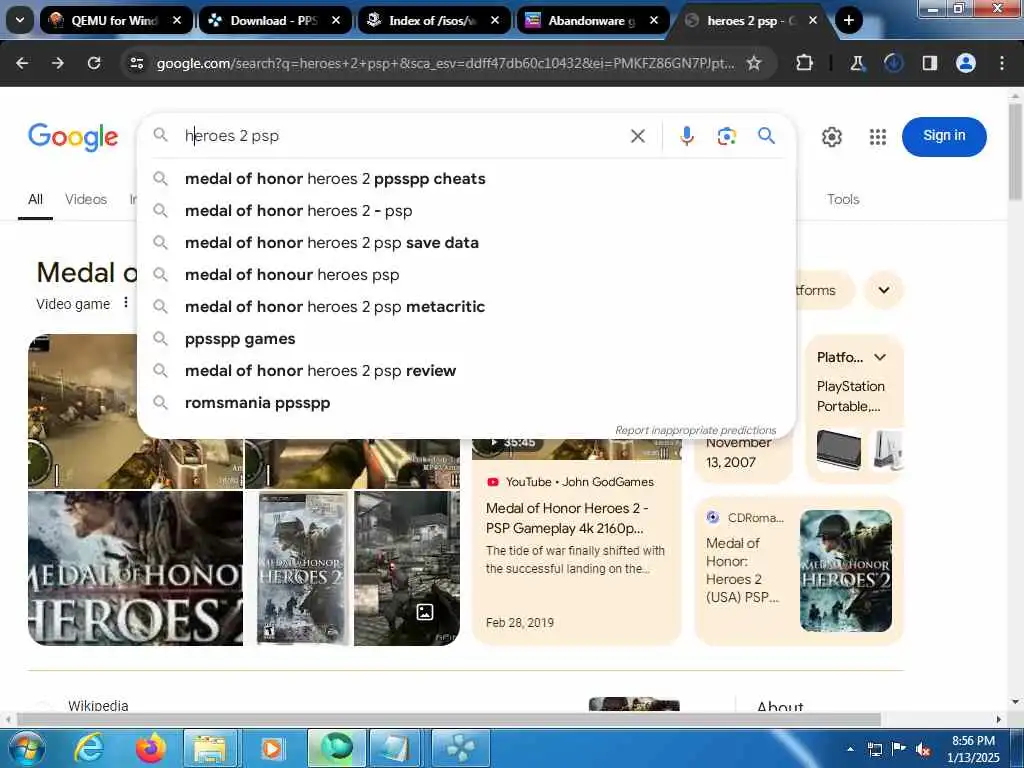Open tab search dropdown arrow

click(20, 20)
